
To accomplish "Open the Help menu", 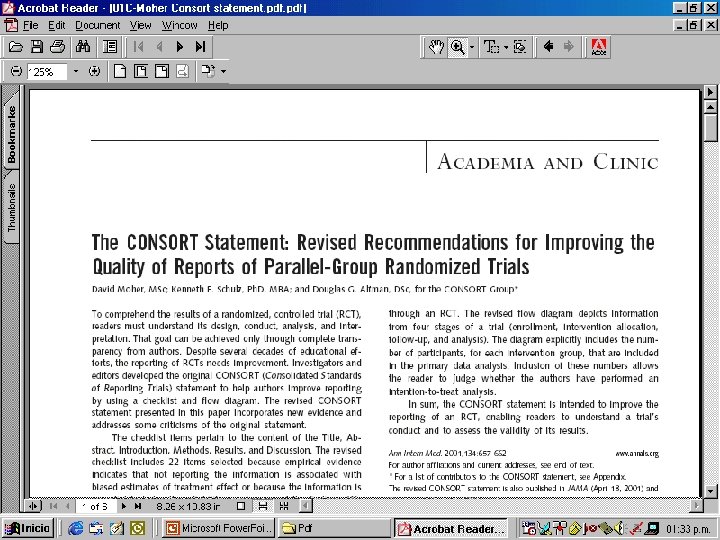I will tap(218, 25).
